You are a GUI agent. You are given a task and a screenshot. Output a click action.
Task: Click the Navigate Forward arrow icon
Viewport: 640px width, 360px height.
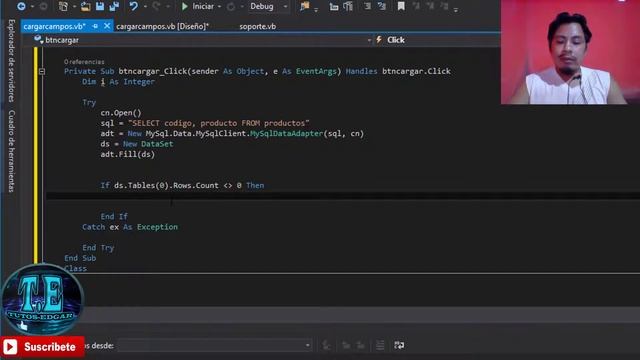point(43,6)
